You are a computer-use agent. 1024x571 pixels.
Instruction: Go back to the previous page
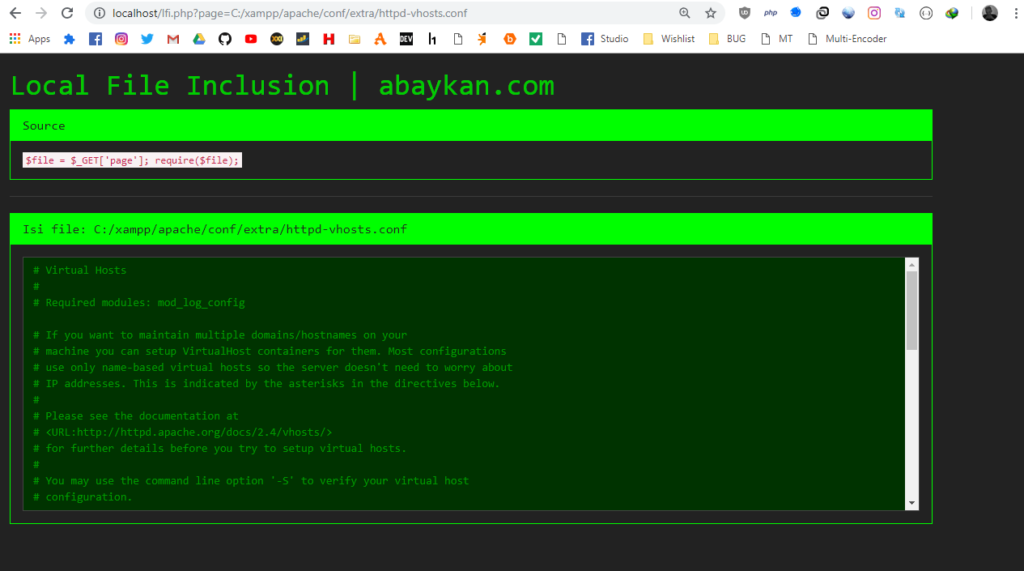pyautogui.click(x=15, y=13)
